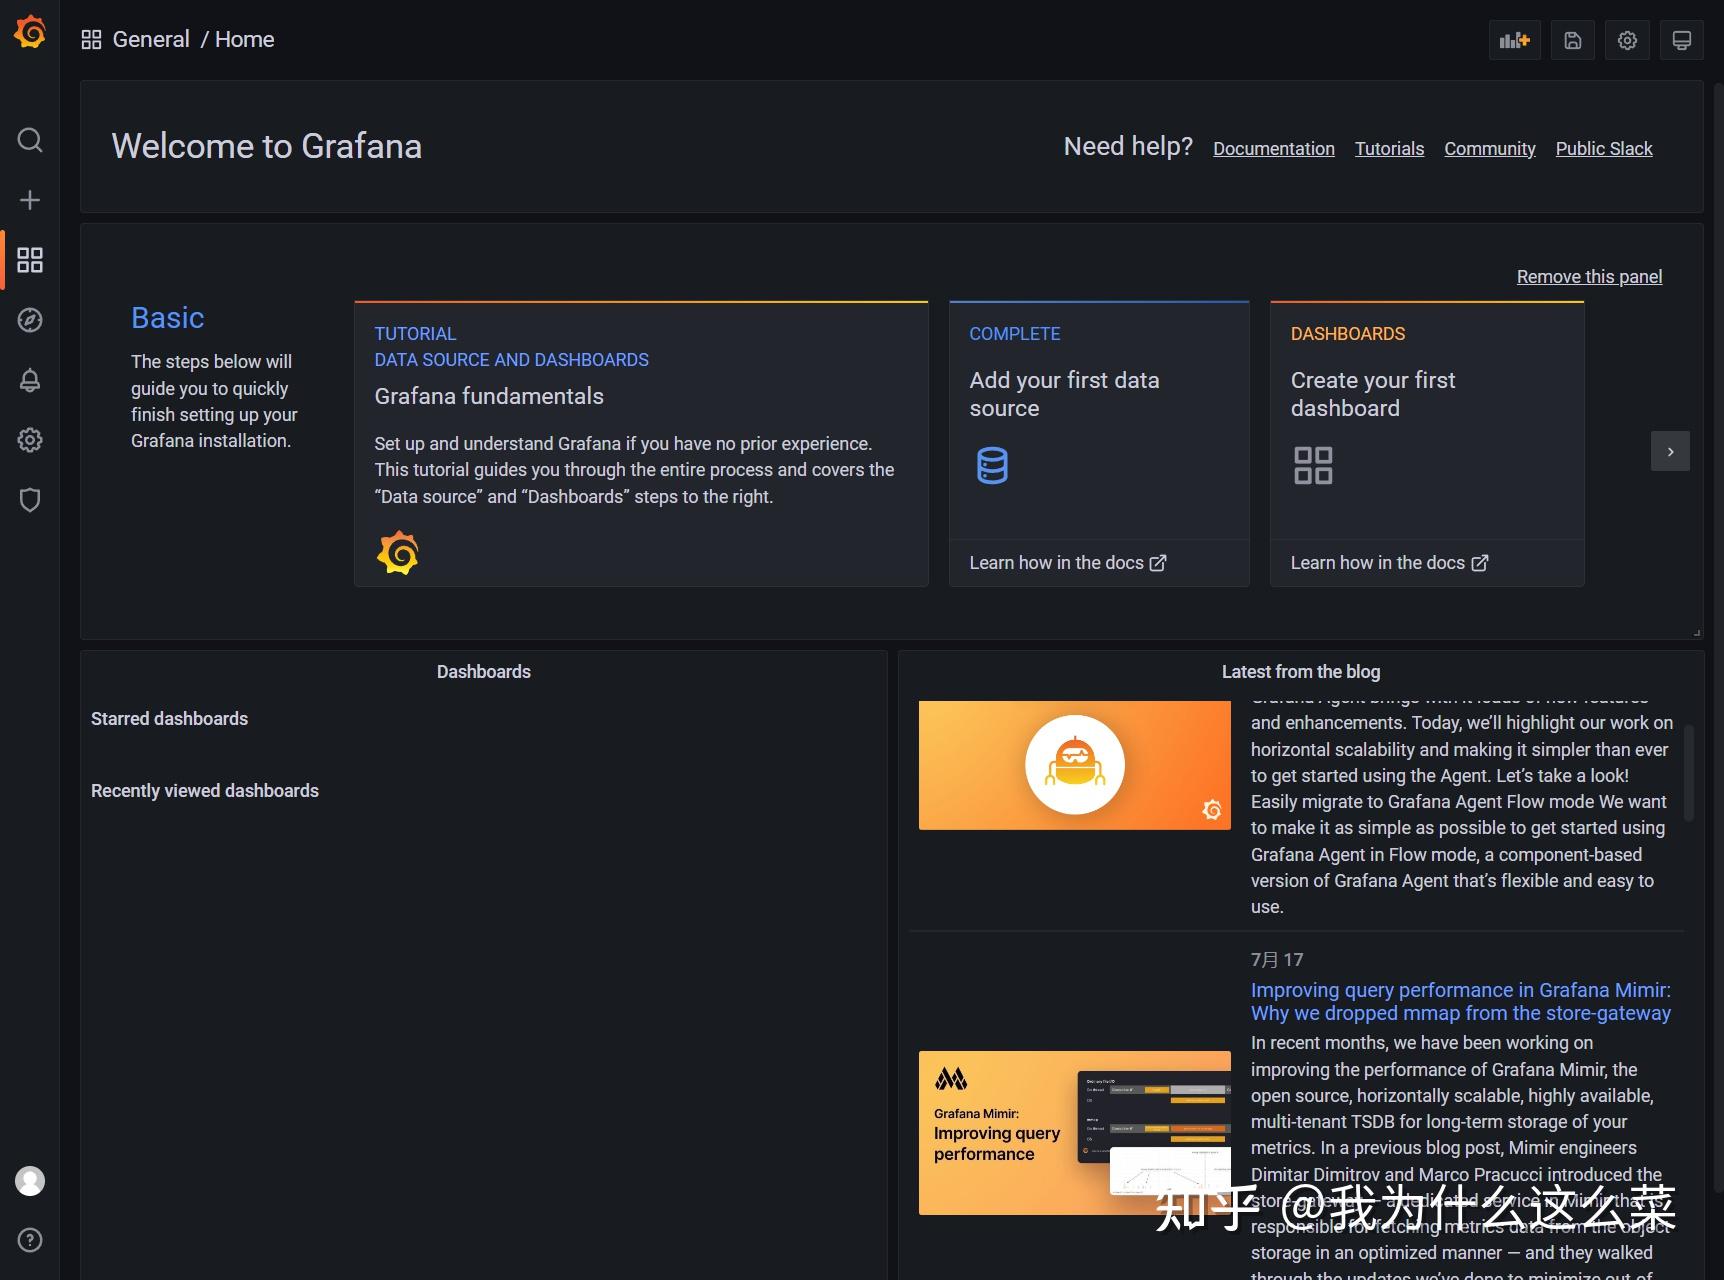This screenshot has width=1724, height=1280.
Task: Click the Home breadcrumb
Action: coord(244,39)
